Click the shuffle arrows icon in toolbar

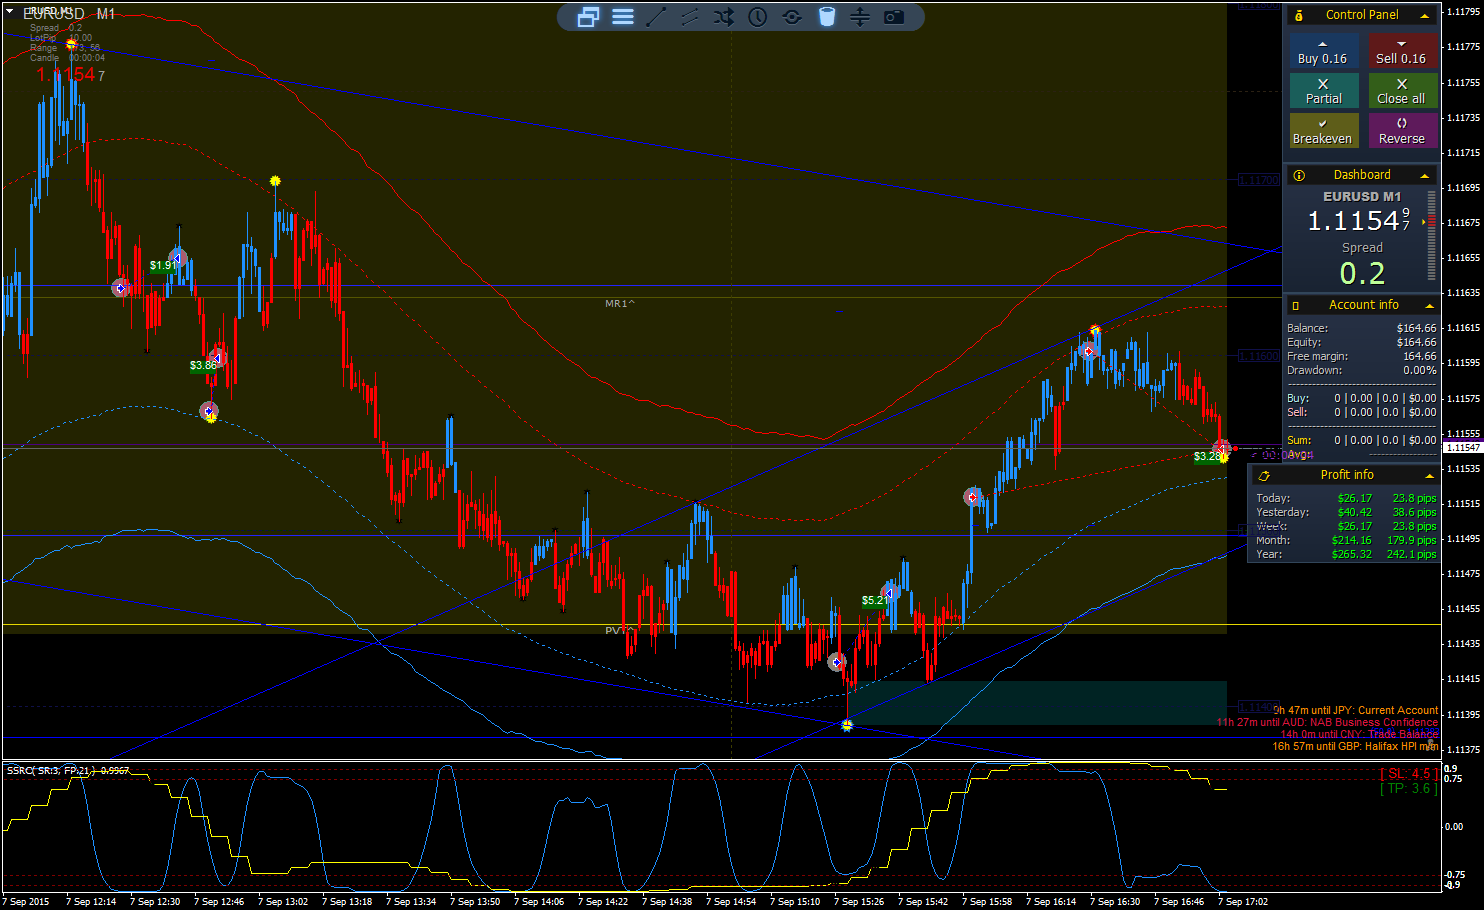click(724, 17)
